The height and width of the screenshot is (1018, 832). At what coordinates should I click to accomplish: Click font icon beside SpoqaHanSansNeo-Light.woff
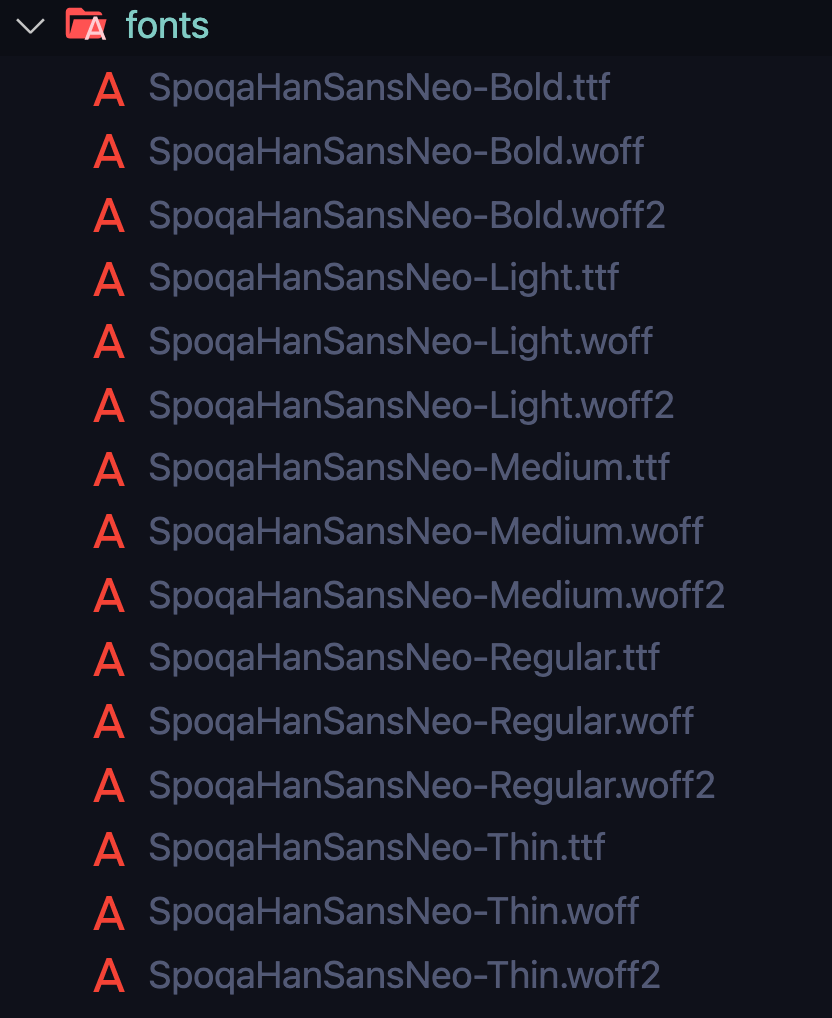tap(109, 342)
